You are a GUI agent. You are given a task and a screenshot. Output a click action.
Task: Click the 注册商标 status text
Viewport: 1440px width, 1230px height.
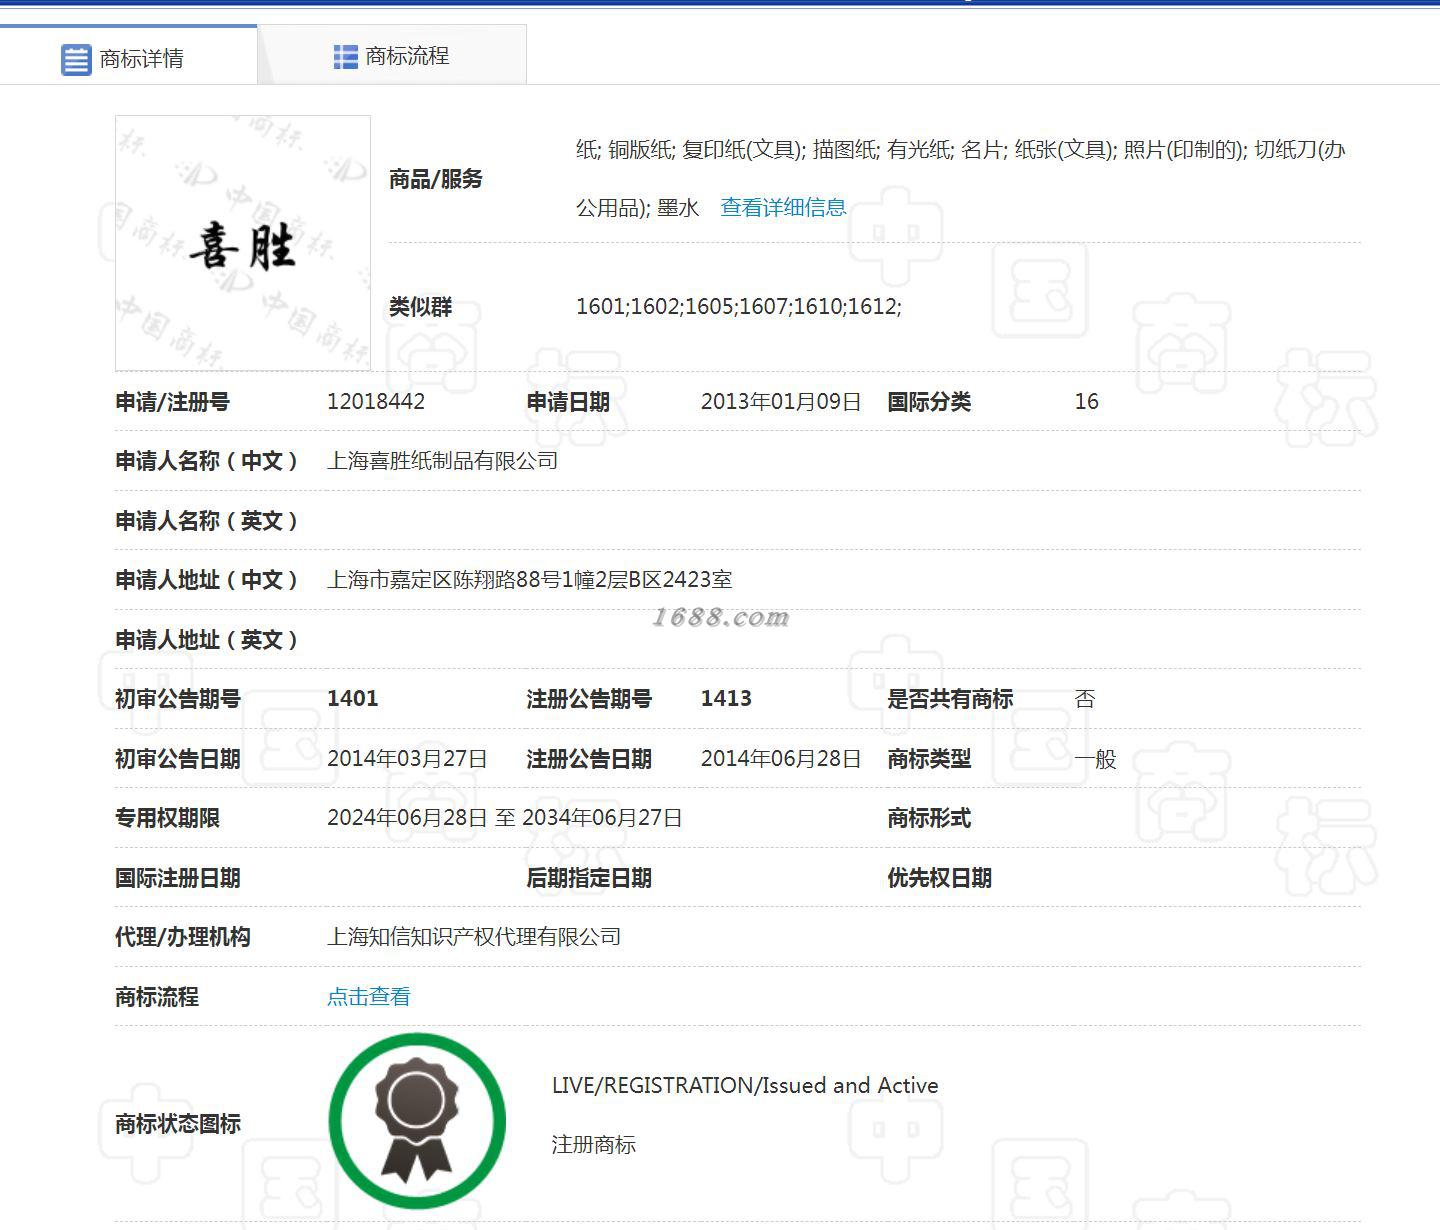(x=594, y=1145)
